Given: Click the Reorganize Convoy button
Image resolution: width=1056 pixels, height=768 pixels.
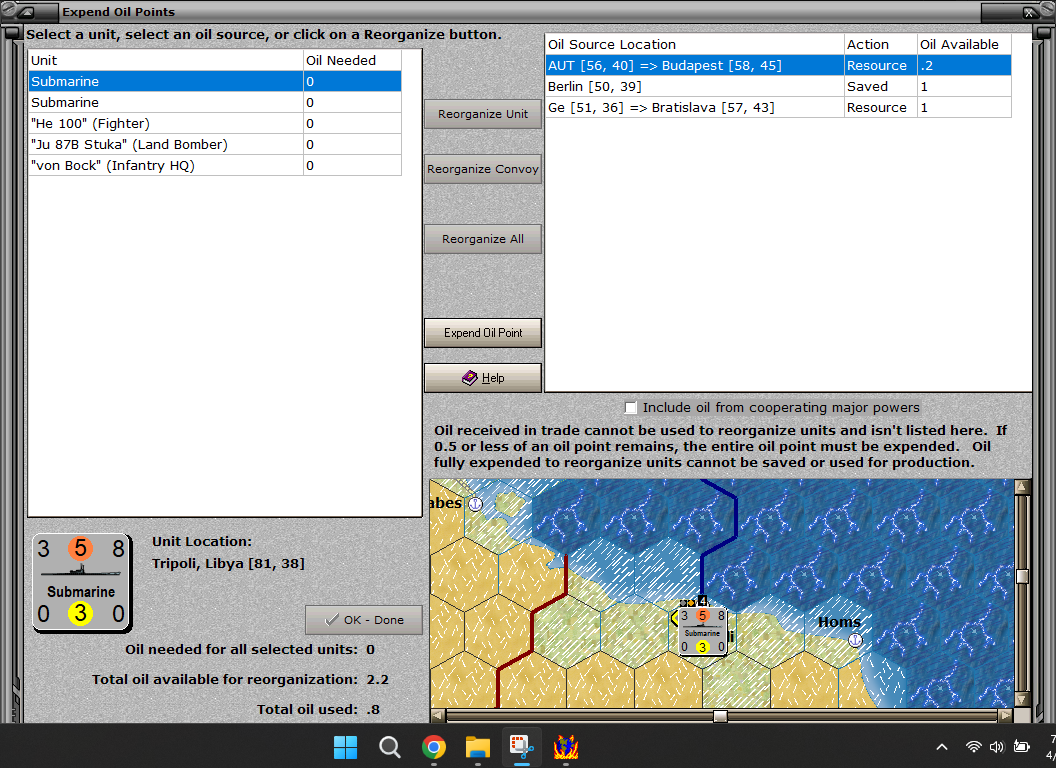Looking at the screenshot, I should (x=483, y=168).
